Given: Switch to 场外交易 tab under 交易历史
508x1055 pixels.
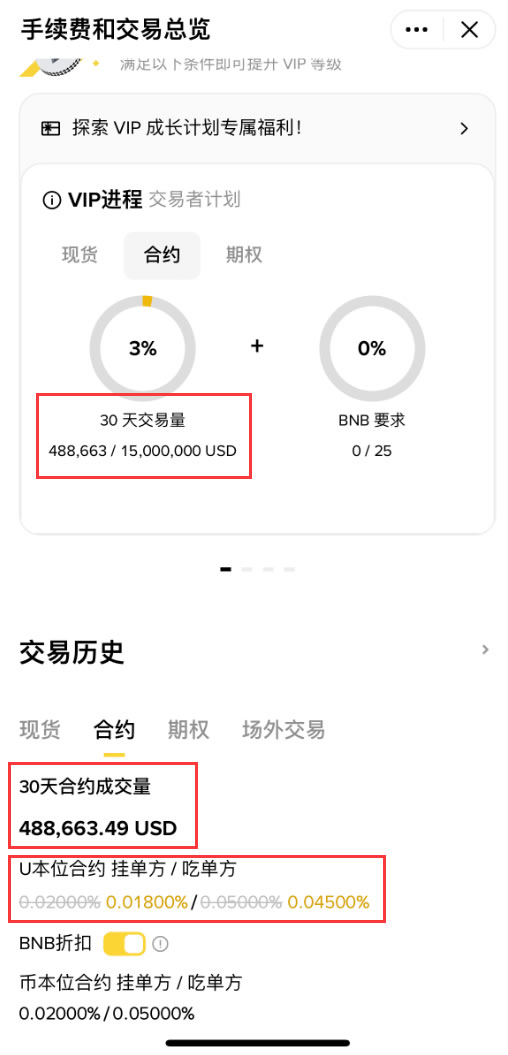Looking at the screenshot, I should (x=283, y=729).
